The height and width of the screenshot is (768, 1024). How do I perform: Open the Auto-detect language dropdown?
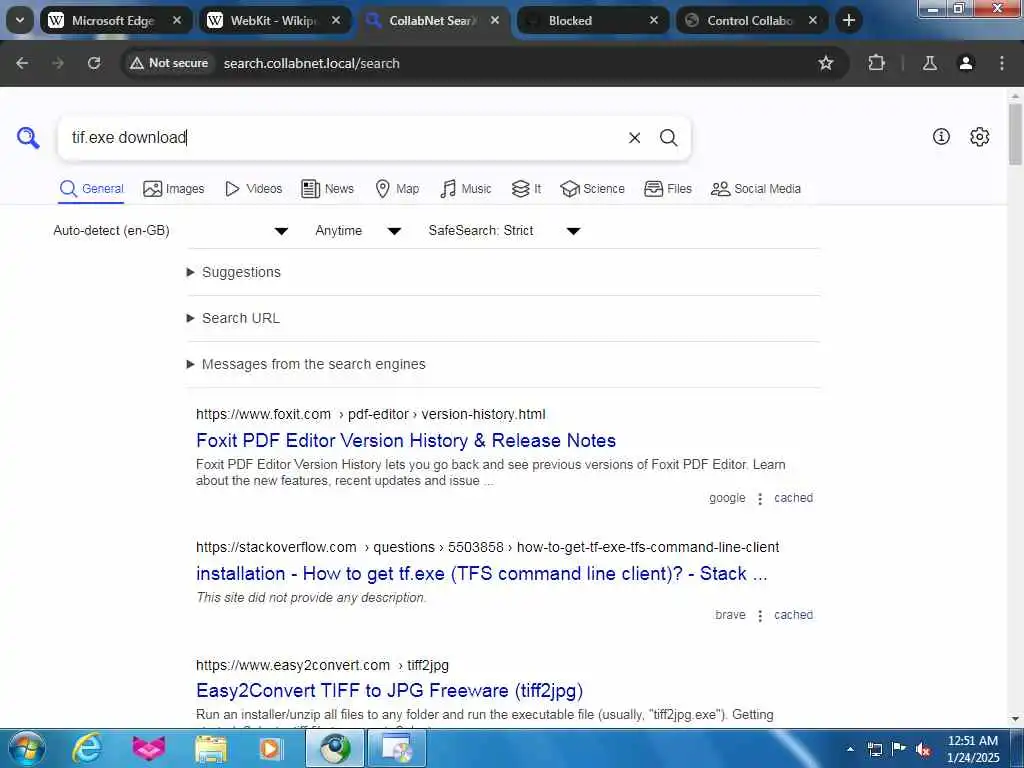[170, 231]
